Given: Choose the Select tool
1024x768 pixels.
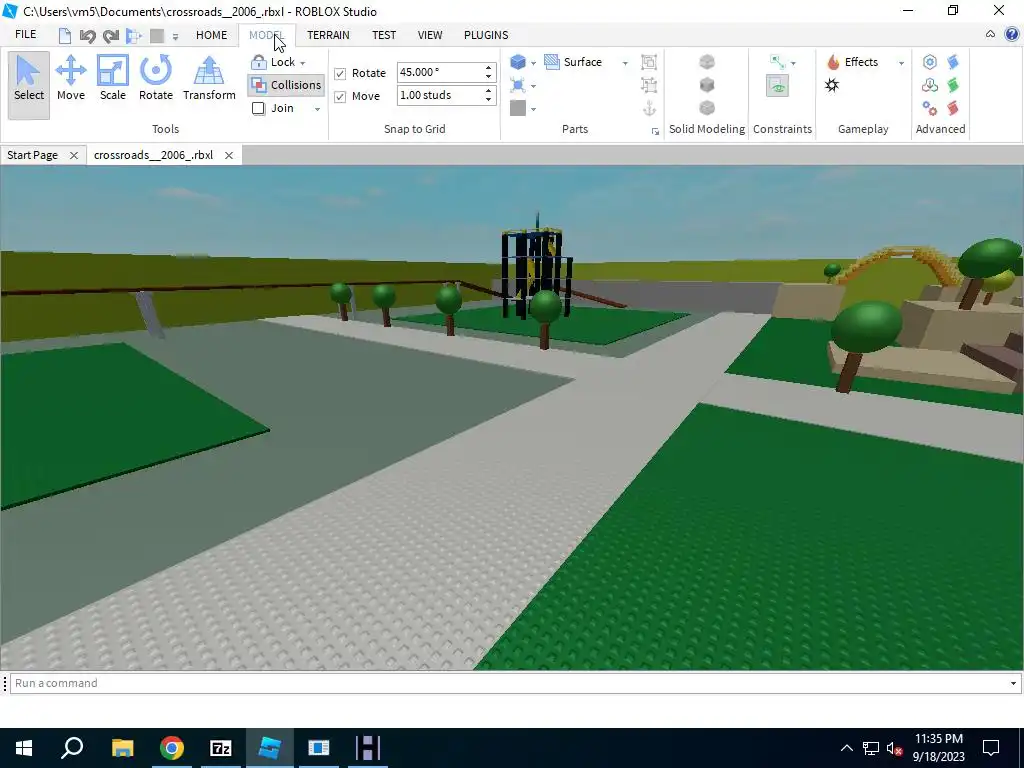Looking at the screenshot, I should pyautogui.click(x=29, y=85).
